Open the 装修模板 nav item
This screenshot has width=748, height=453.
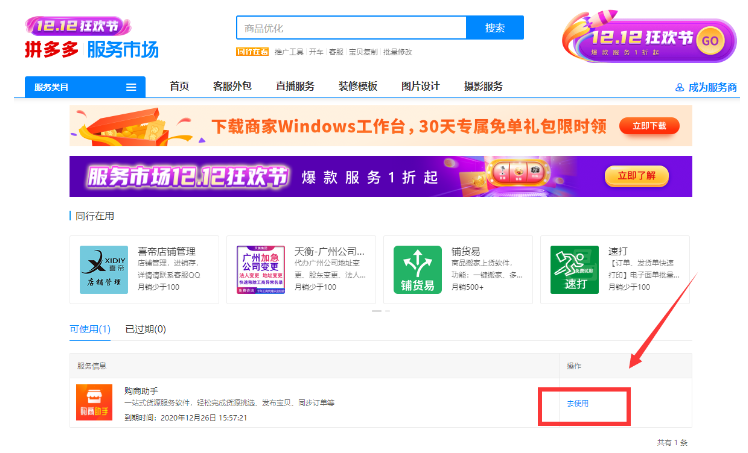(358, 86)
